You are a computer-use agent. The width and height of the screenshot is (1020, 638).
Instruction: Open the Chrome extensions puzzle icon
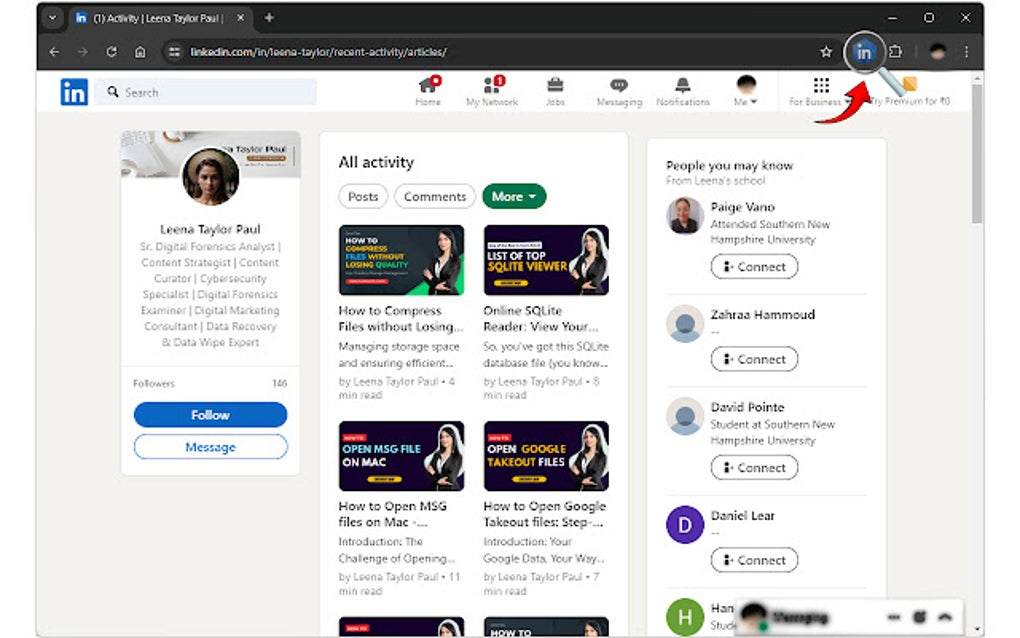pos(897,51)
